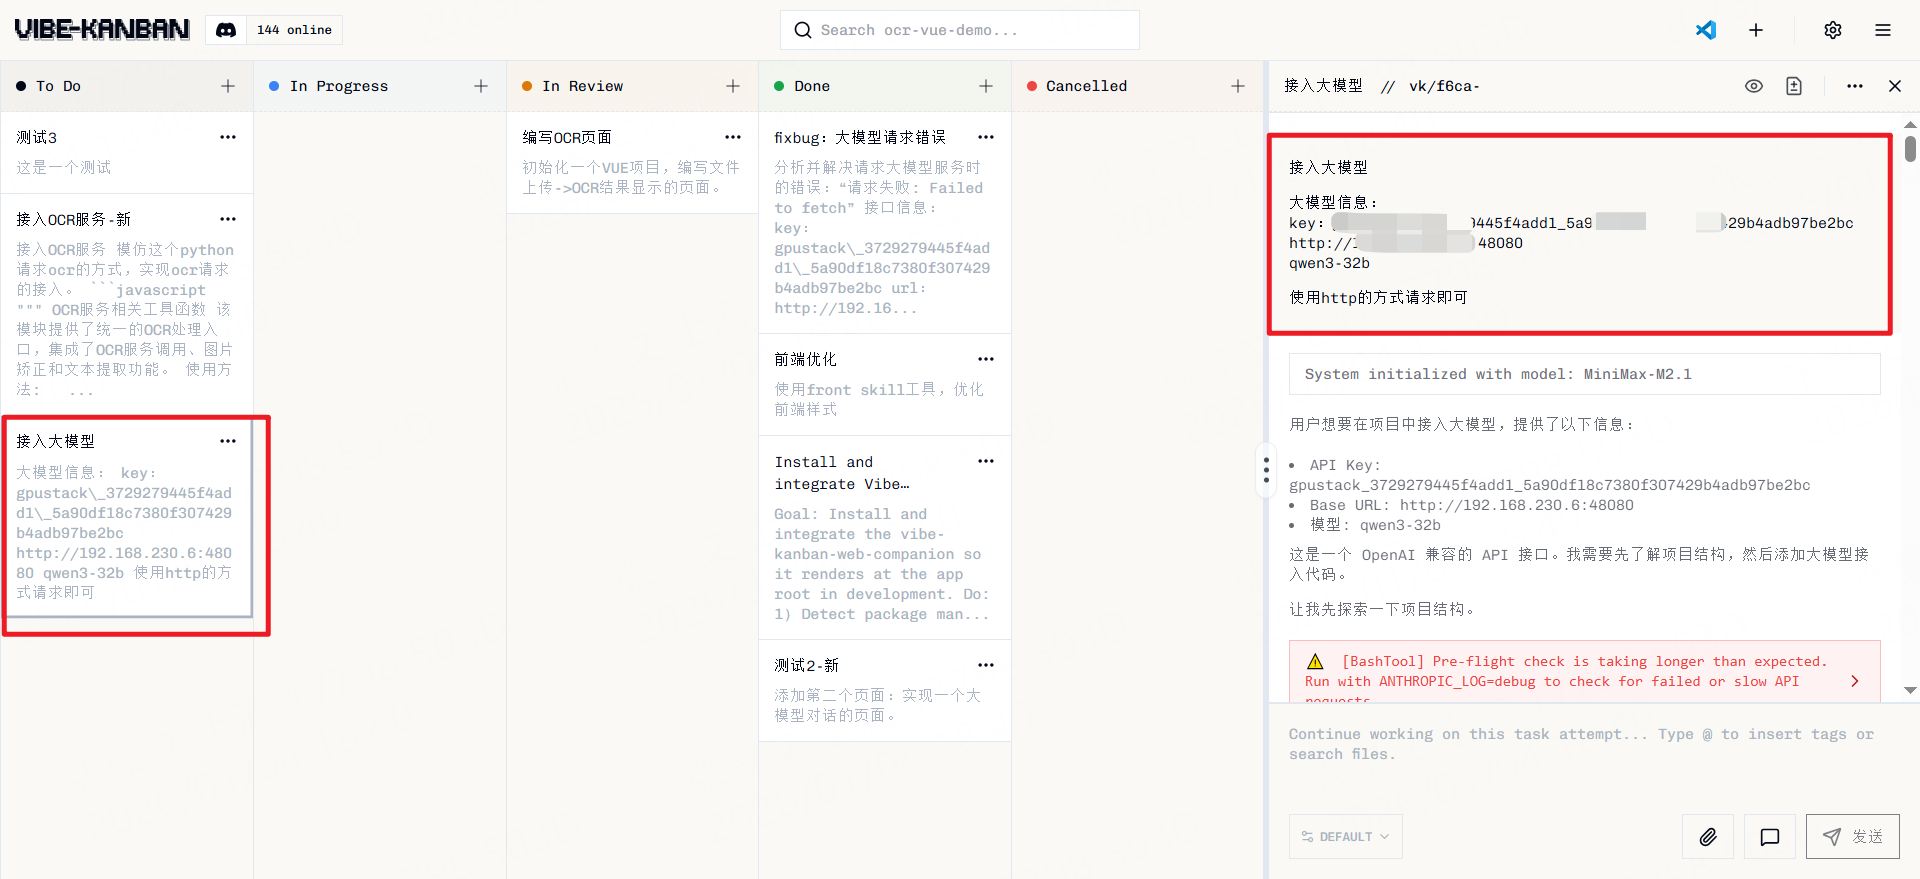
Task: Click the comment bubble button
Action: [x=1770, y=836]
